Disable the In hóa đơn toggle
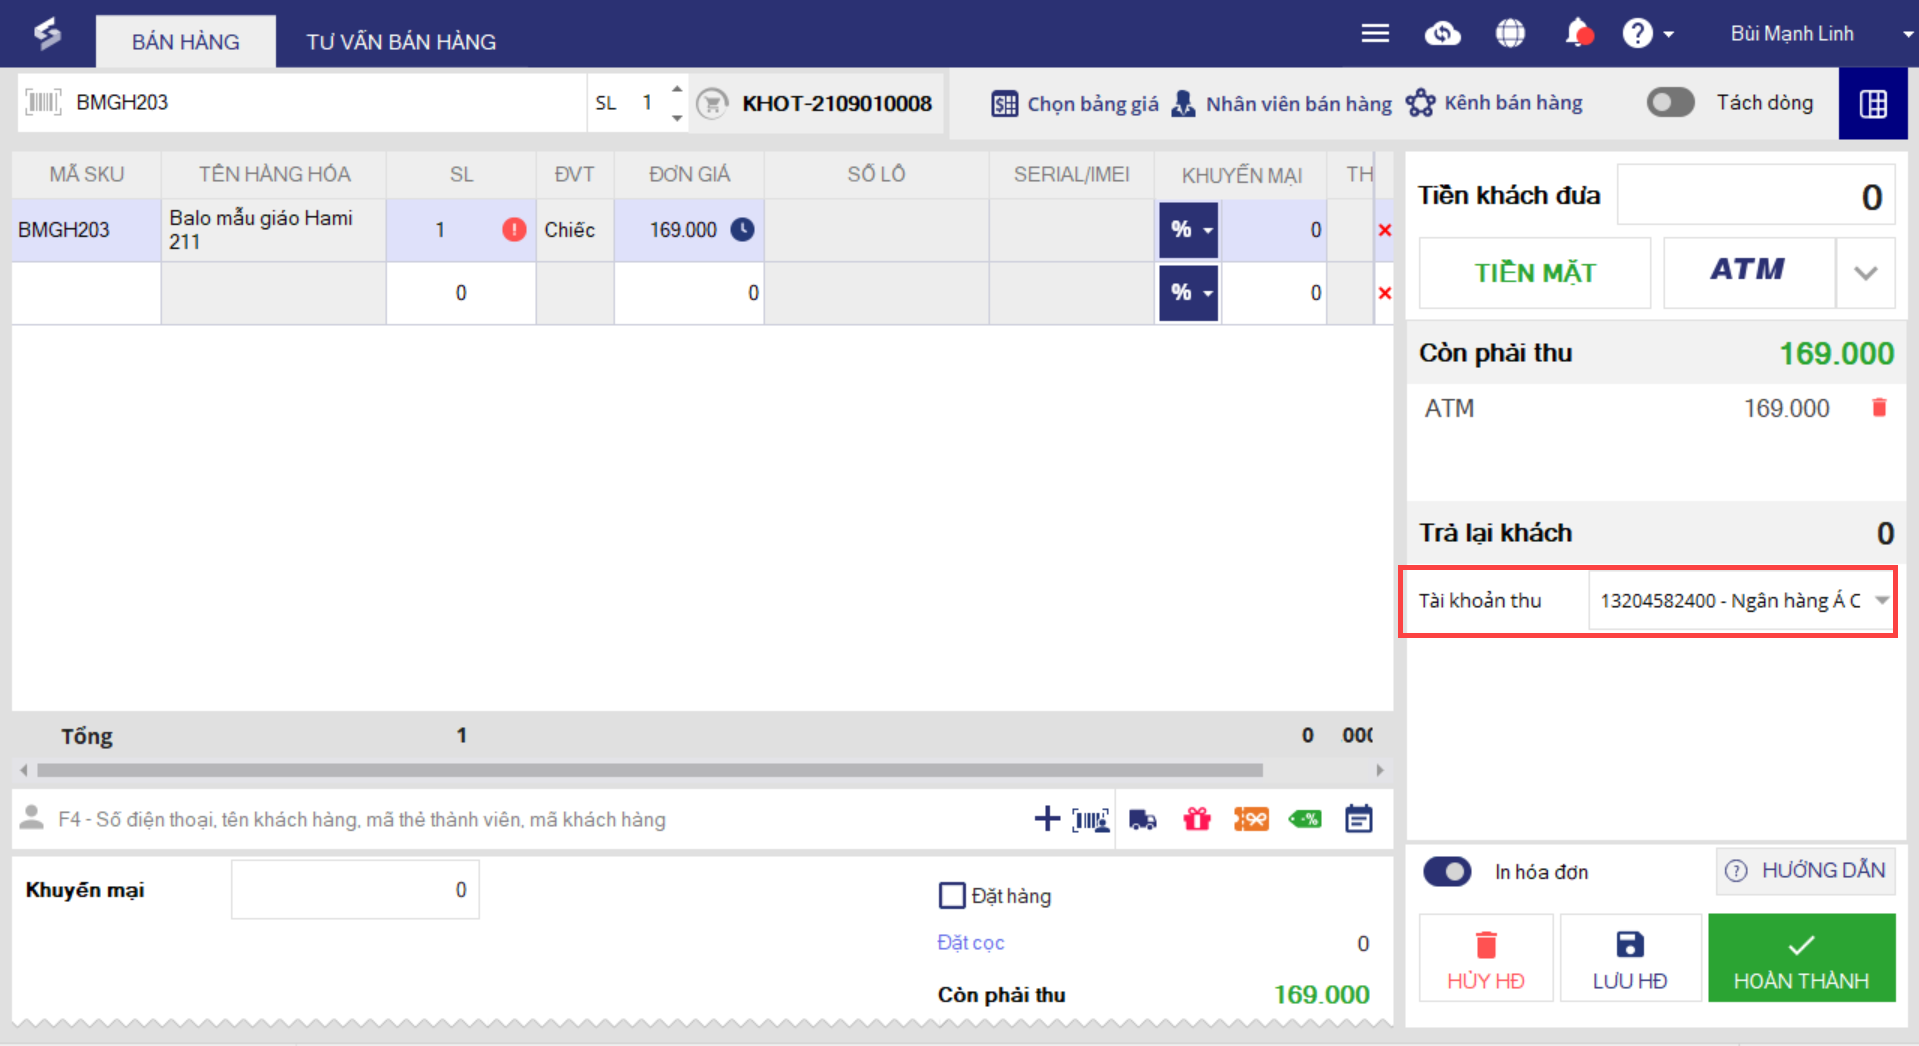Viewport: 1919px width, 1046px height. [x=1447, y=872]
